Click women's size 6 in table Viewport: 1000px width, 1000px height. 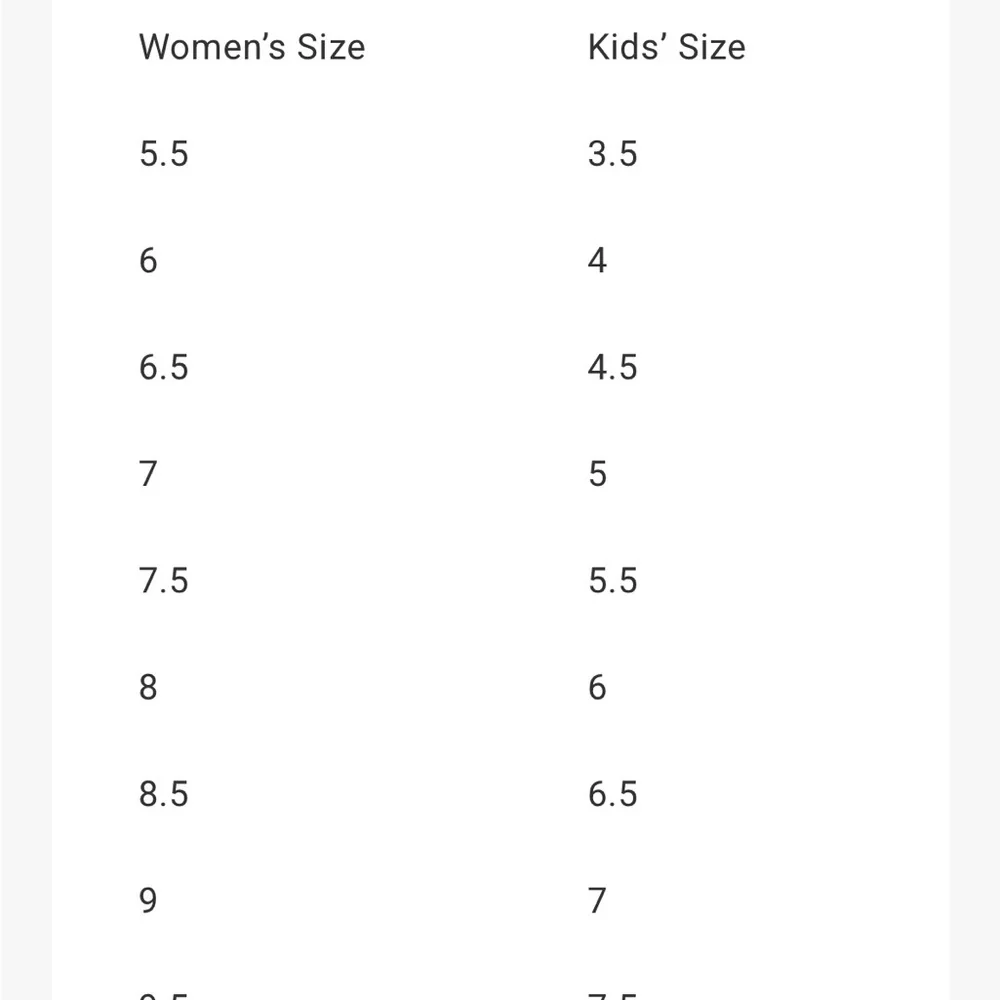point(148,261)
